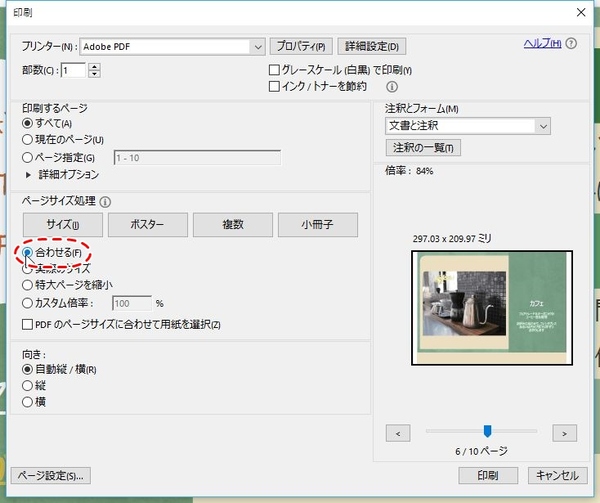600x503 pixels.
Task: Switch to 複数 page sizing mode
Action: pos(233,225)
